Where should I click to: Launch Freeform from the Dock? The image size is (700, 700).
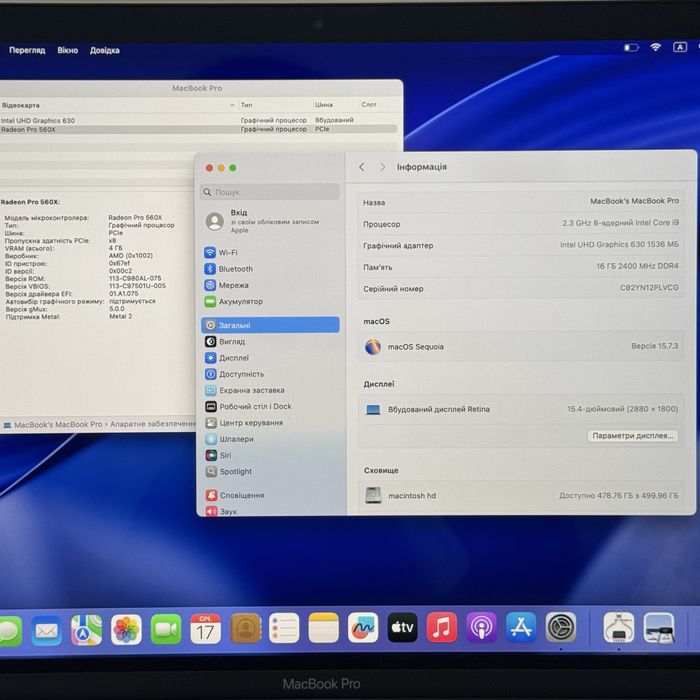[x=363, y=627]
